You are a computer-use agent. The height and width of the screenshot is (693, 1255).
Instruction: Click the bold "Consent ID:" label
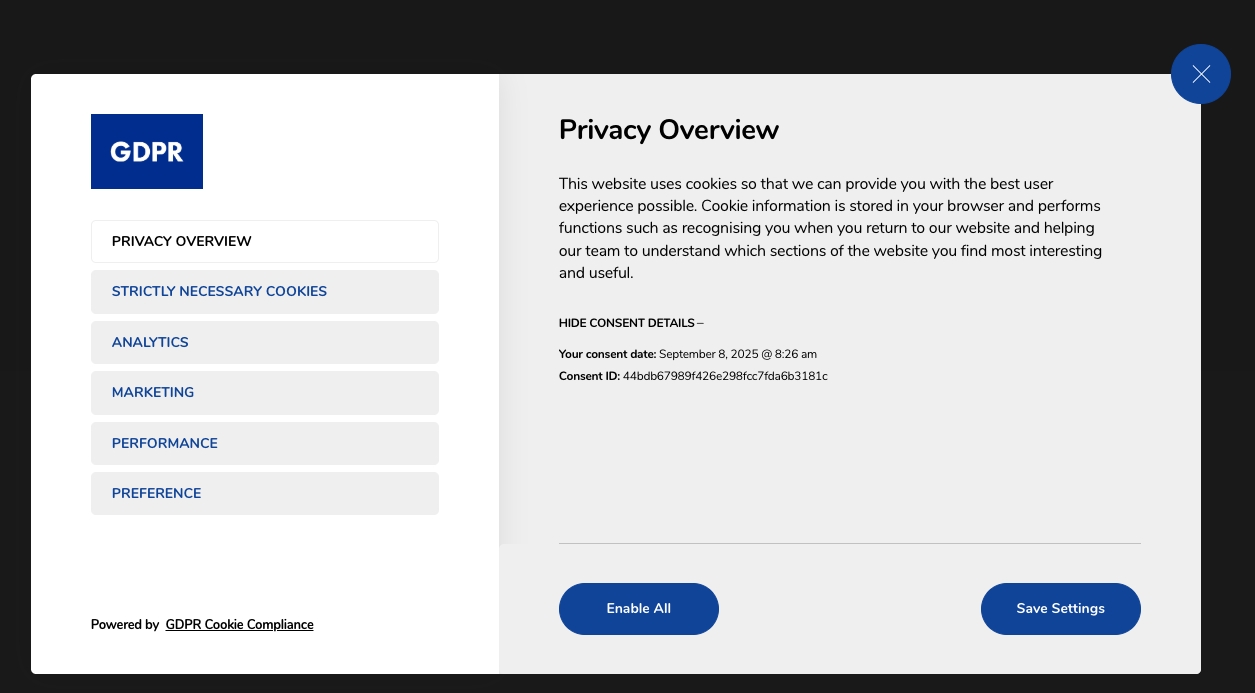click(589, 376)
